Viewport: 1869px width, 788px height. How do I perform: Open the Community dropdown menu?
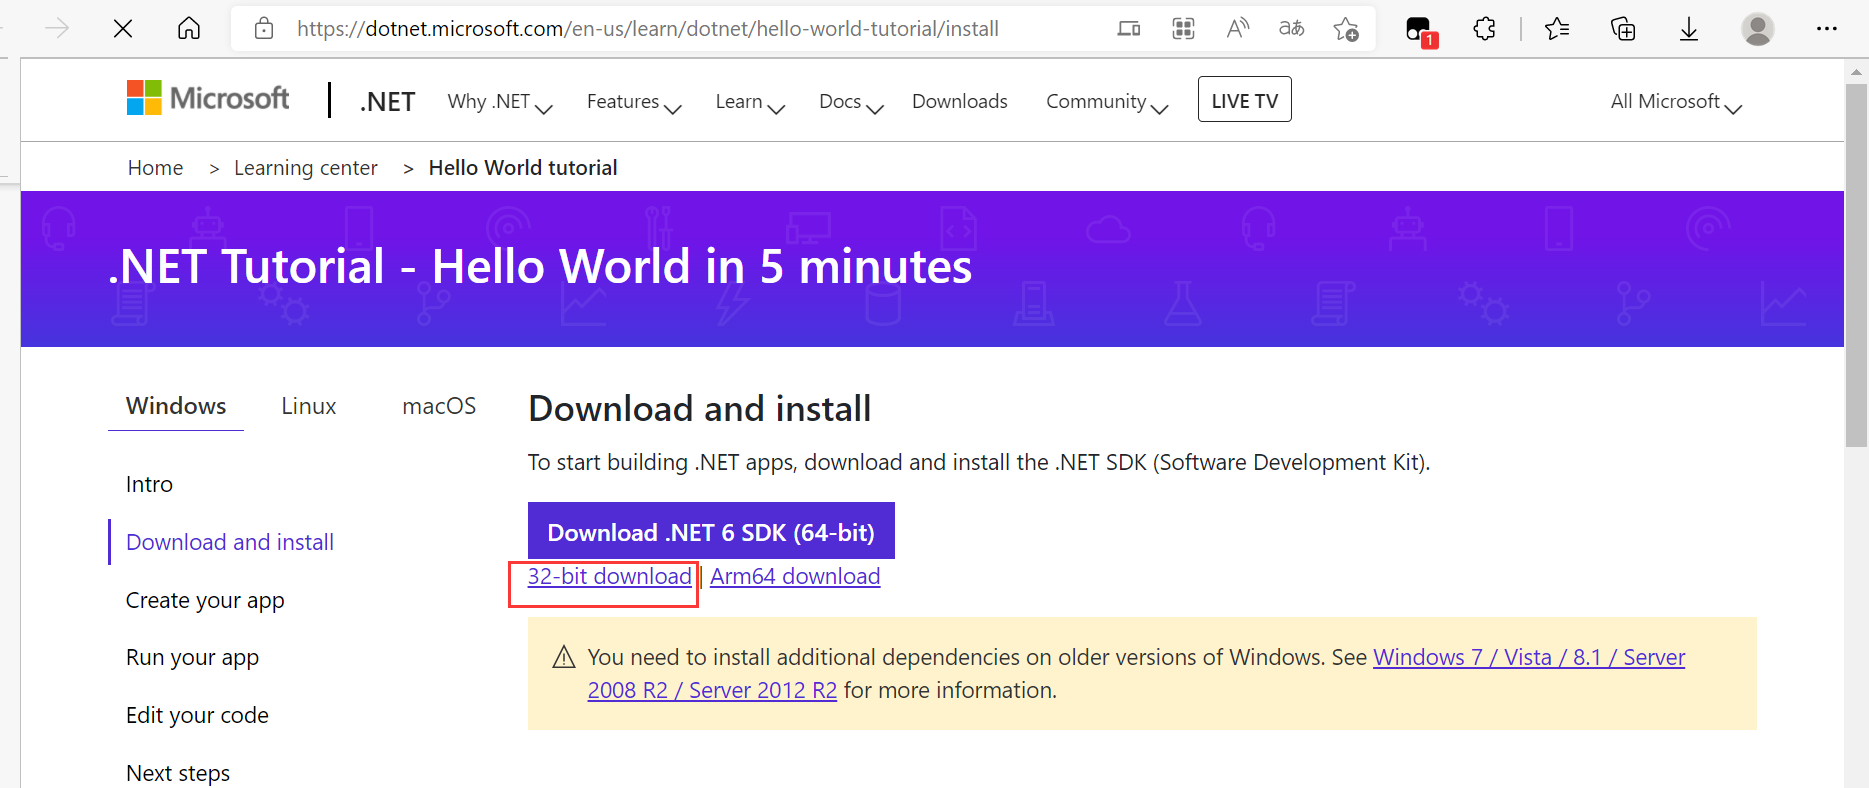[1106, 102]
